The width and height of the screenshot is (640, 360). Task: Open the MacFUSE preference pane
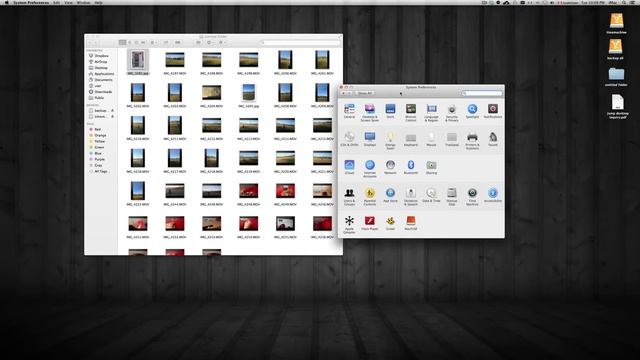(411, 223)
